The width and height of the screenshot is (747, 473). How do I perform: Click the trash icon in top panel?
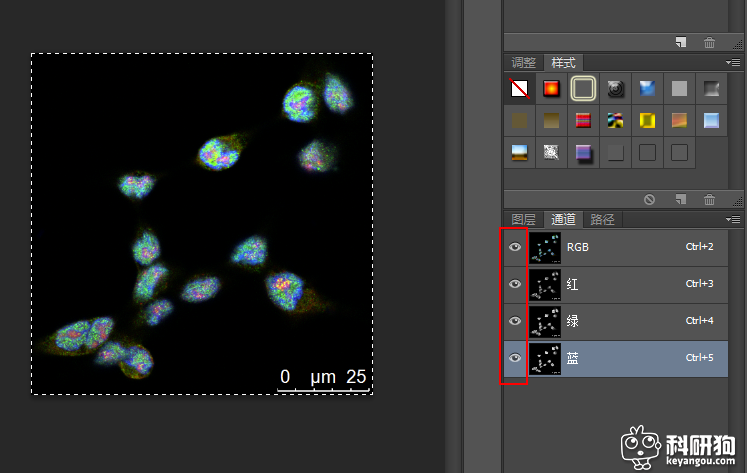coord(709,42)
